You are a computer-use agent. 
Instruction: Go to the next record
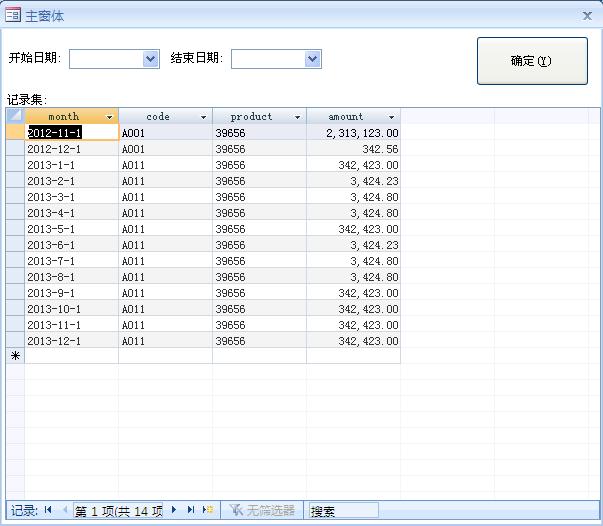(174, 510)
